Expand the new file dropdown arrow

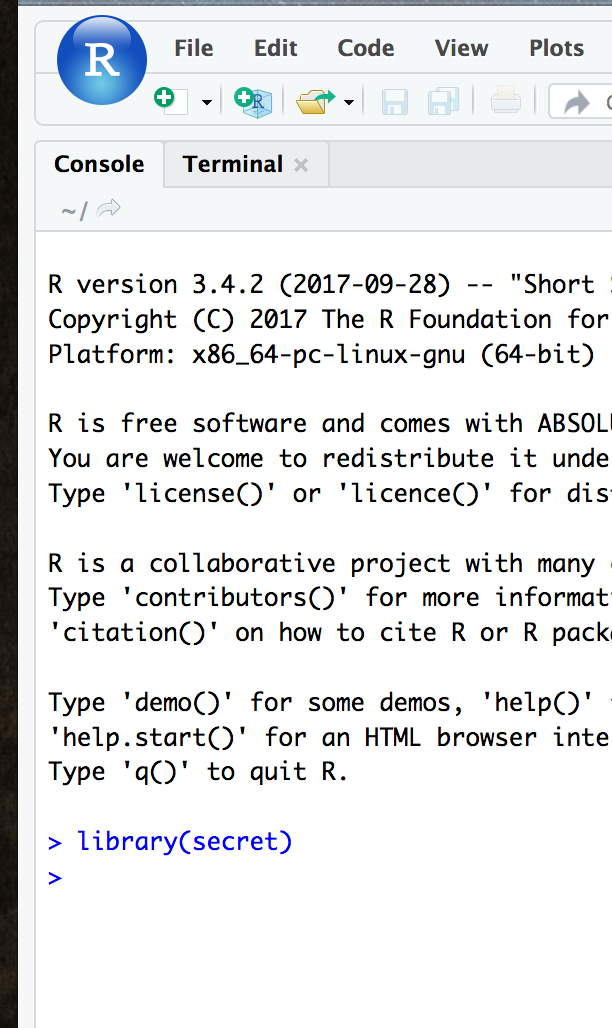(207, 102)
